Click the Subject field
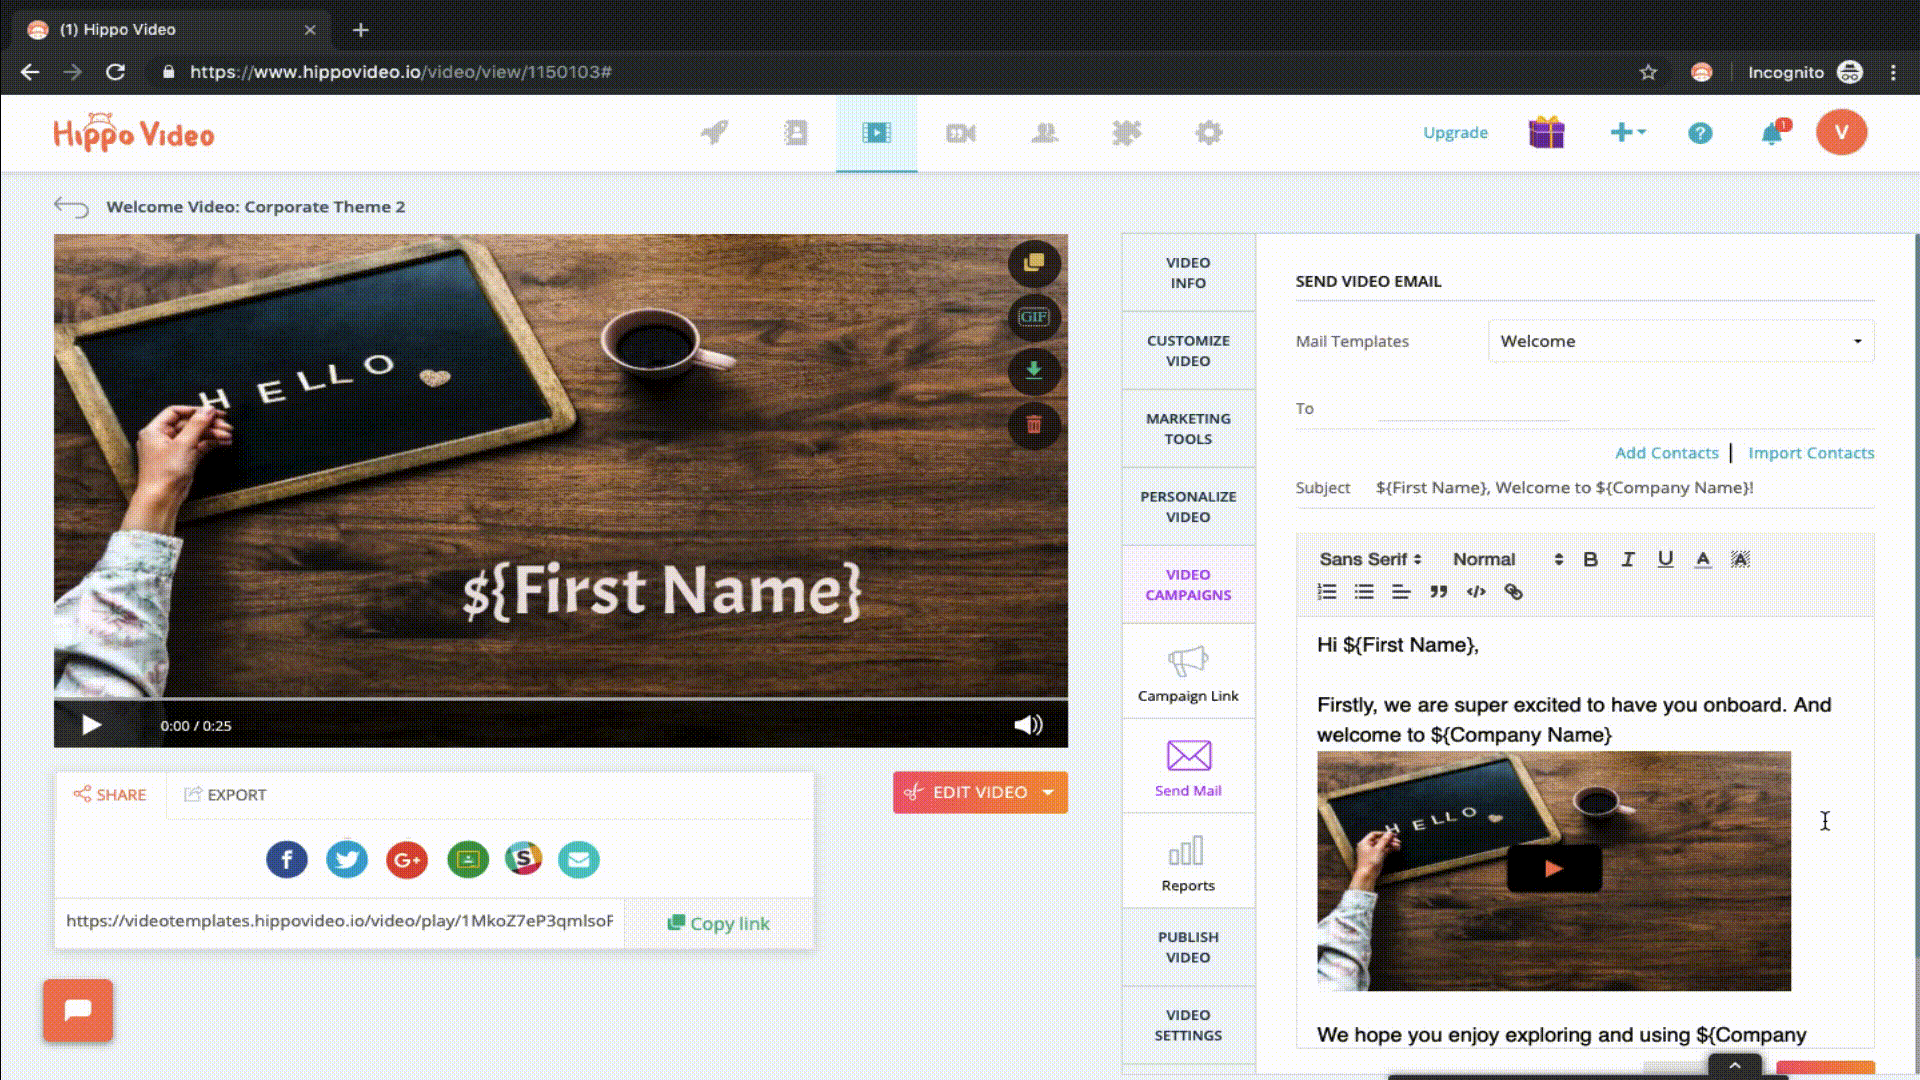This screenshot has height=1080, width=1920. coord(1624,488)
